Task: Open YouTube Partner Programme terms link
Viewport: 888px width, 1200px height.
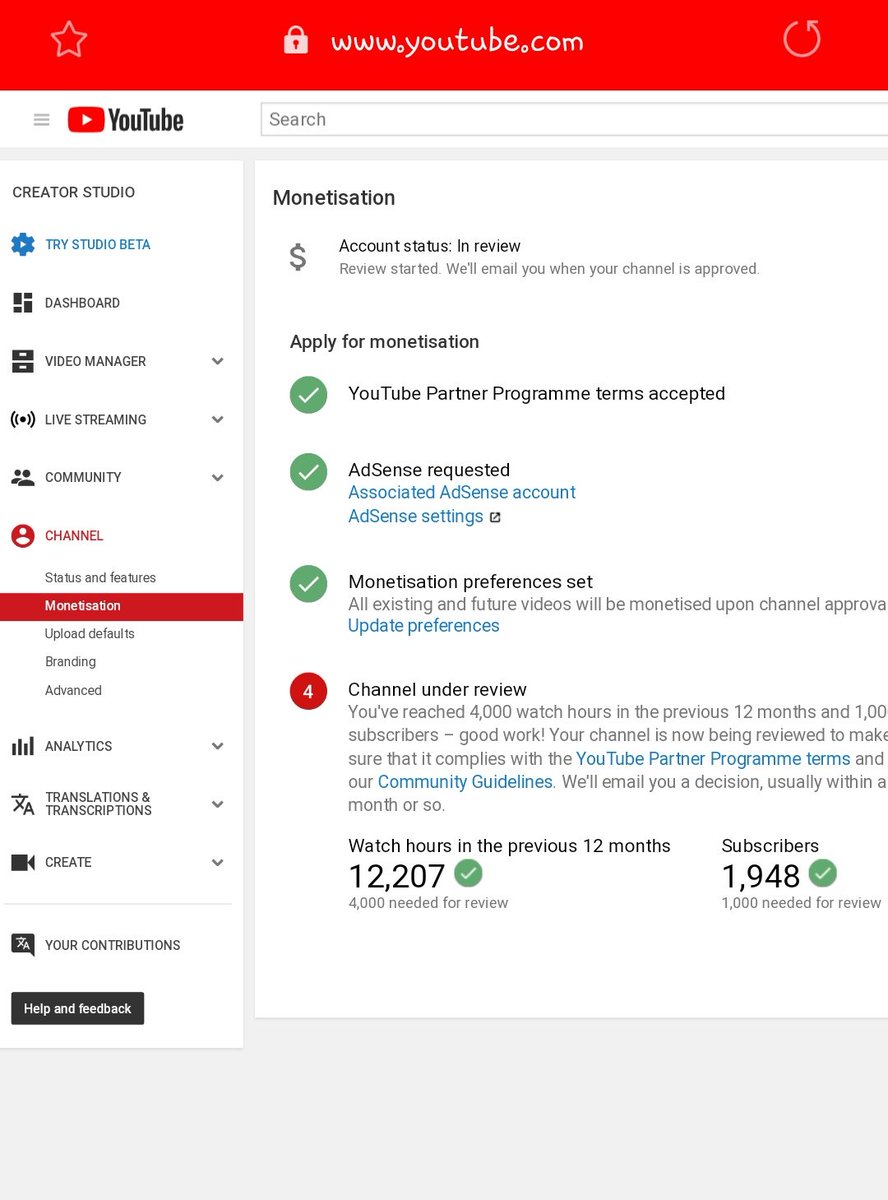Action: 713,759
